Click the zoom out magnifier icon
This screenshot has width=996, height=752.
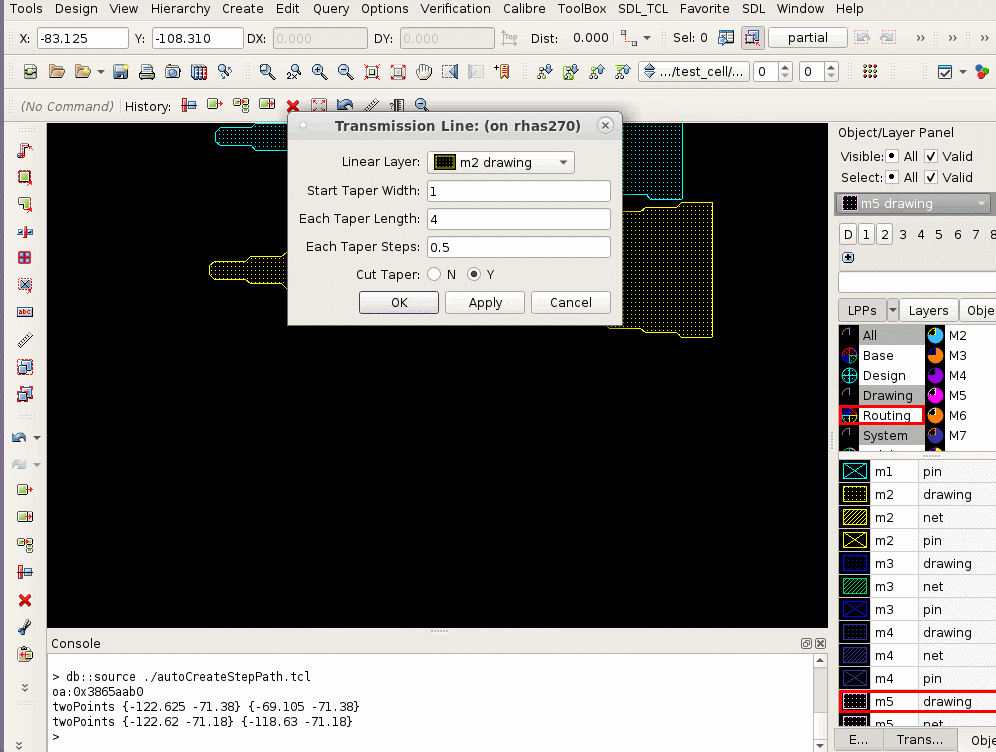(346, 72)
